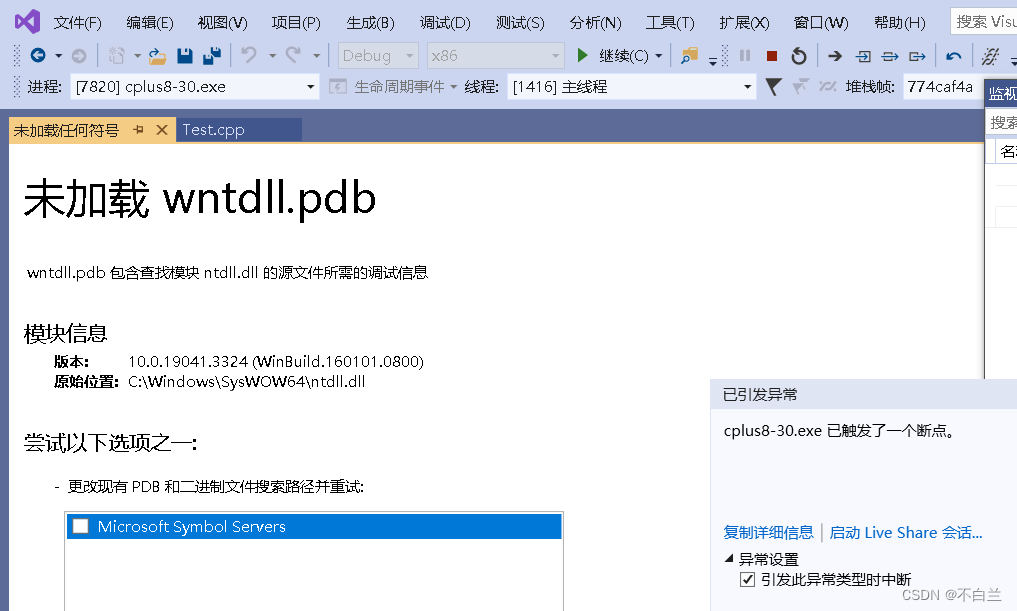Click the copy details link
This screenshot has height=611, width=1017.
click(x=768, y=533)
